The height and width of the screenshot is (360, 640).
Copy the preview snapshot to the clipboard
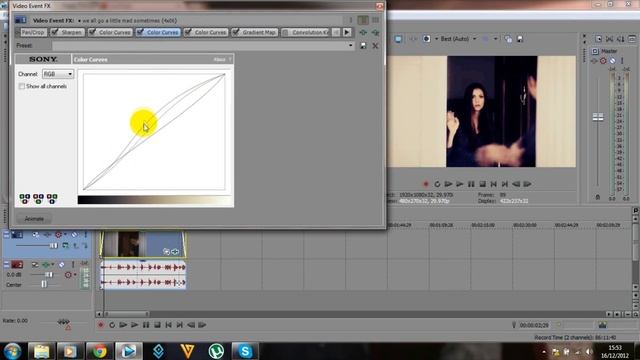click(x=508, y=39)
